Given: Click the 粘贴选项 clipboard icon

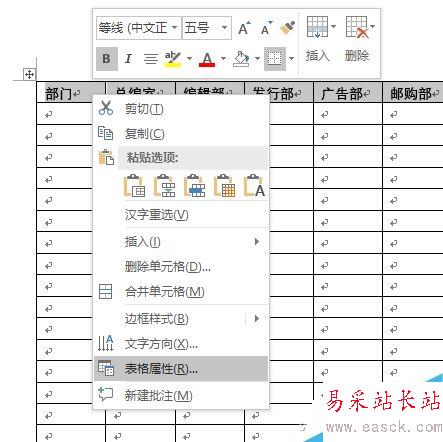Looking at the screenshot, I should 106,157.
